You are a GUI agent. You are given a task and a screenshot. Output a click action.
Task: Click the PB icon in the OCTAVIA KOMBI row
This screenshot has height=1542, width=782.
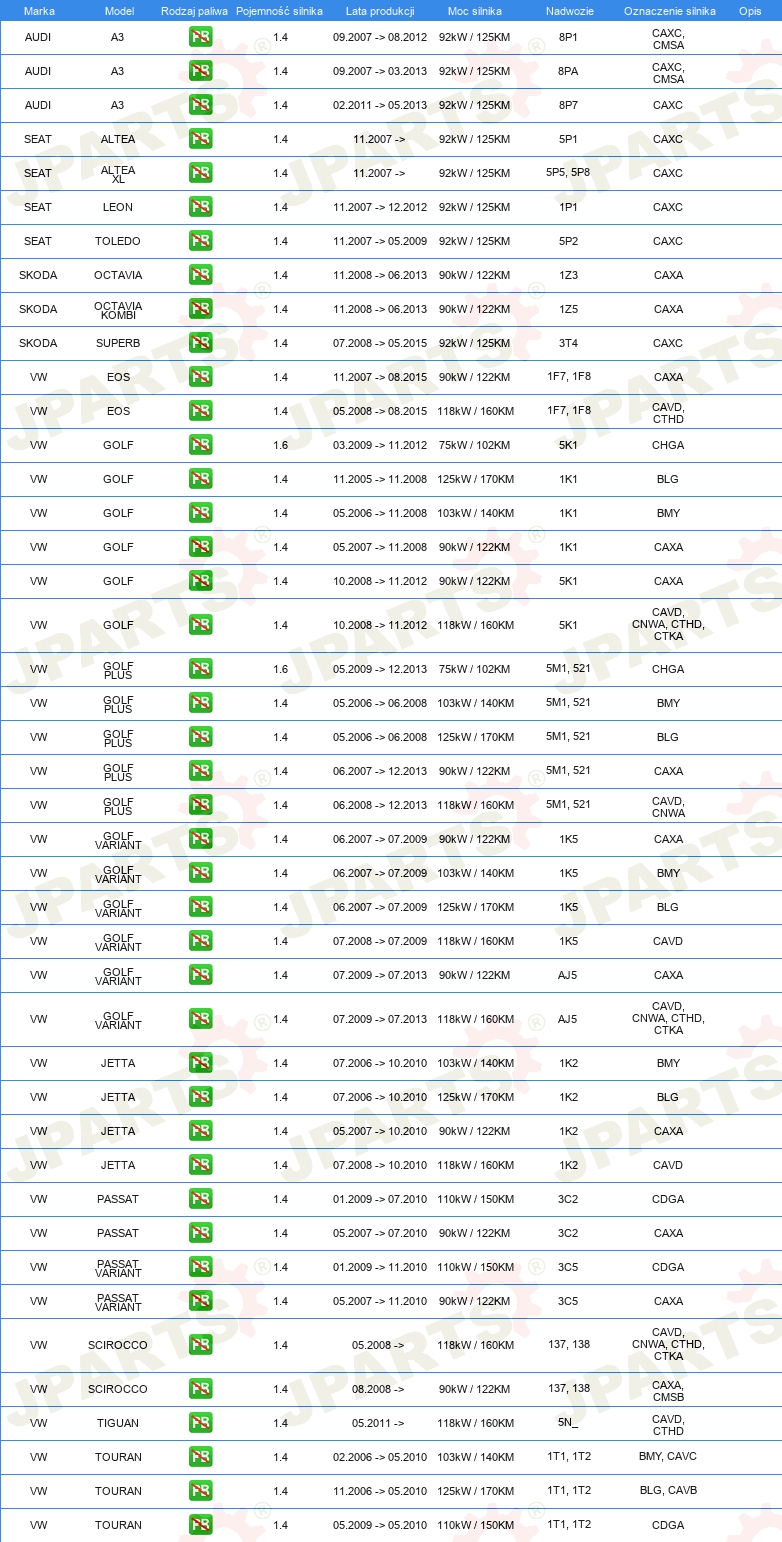[200, 309]
